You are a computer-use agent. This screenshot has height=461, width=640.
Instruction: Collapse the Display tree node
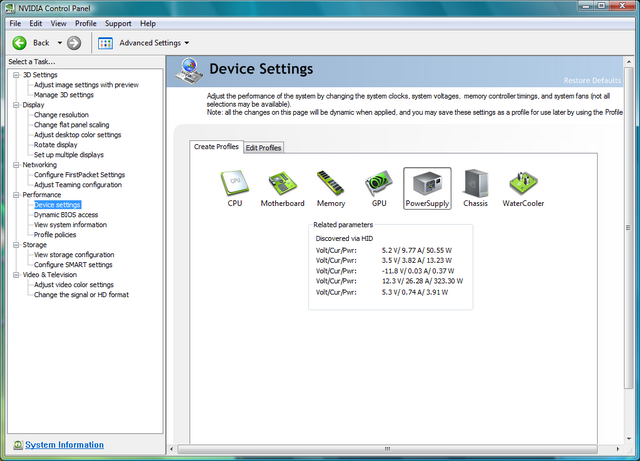coord(16,105)
